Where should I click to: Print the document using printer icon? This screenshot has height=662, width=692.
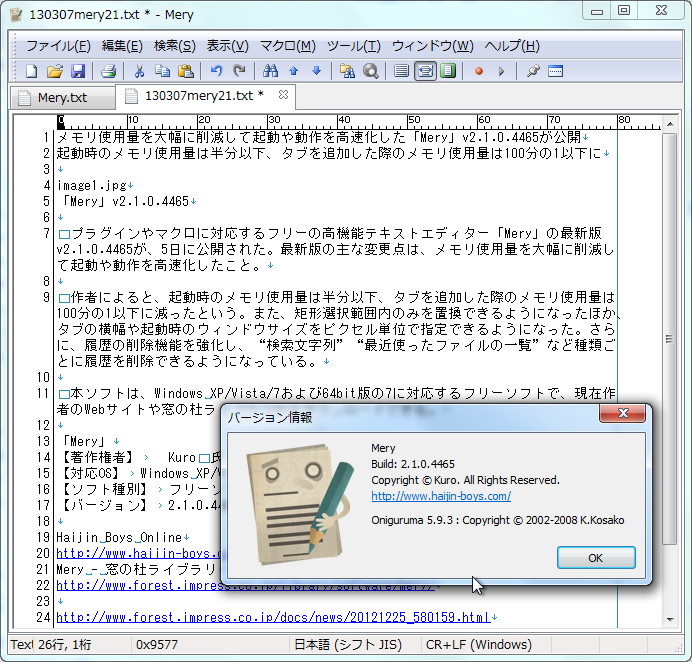(x=109, y=71)
